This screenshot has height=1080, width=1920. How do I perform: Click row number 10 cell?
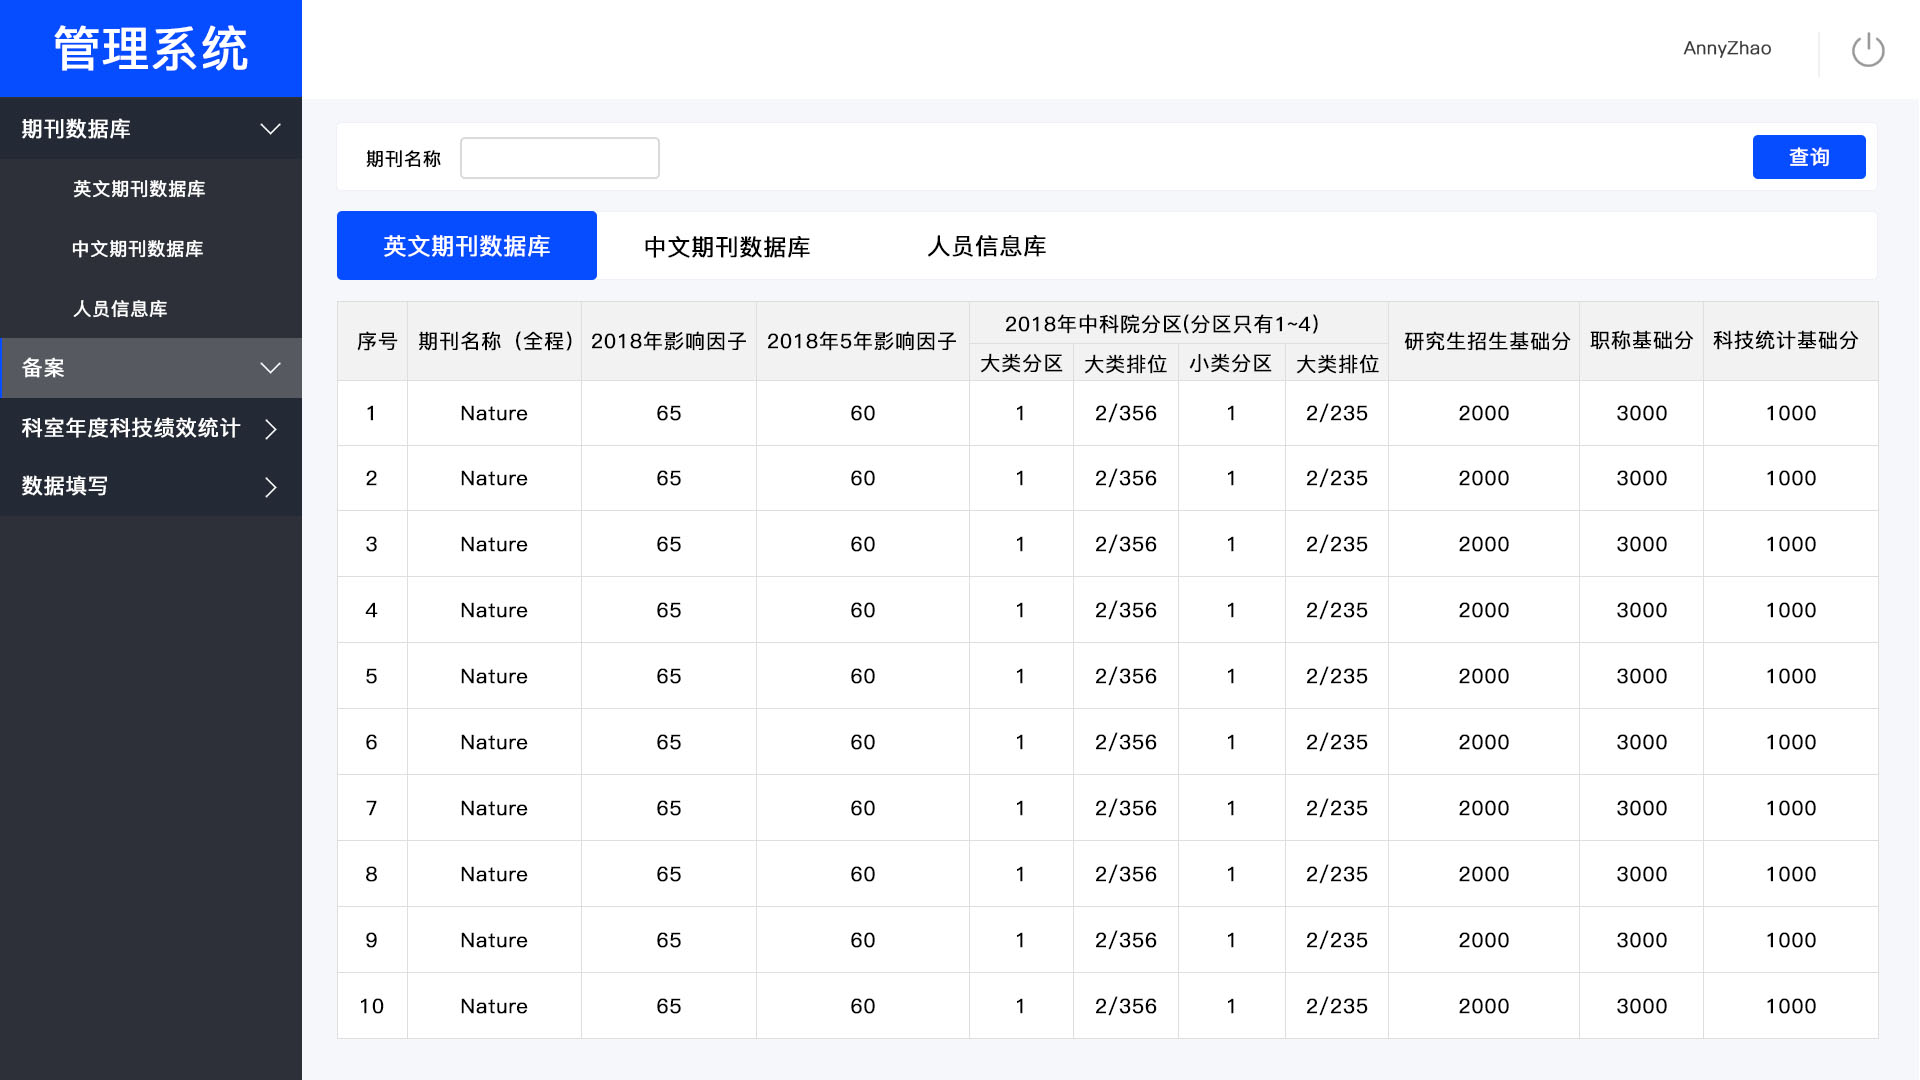point(371,1006)
